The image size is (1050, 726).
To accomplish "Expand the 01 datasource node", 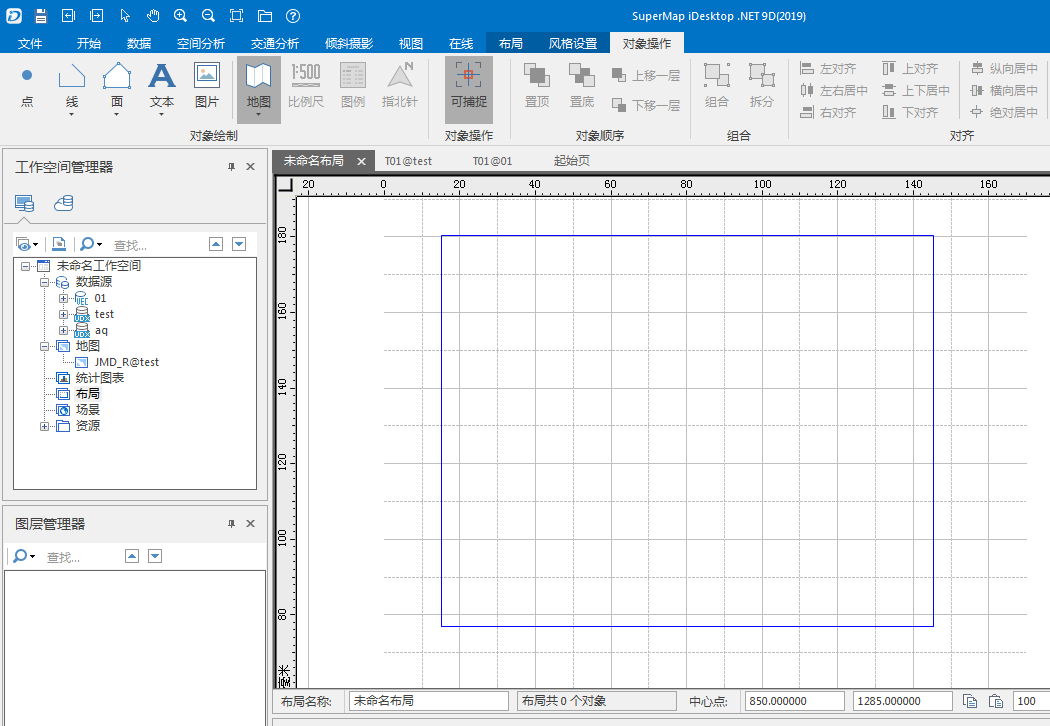I will (63, 298).
